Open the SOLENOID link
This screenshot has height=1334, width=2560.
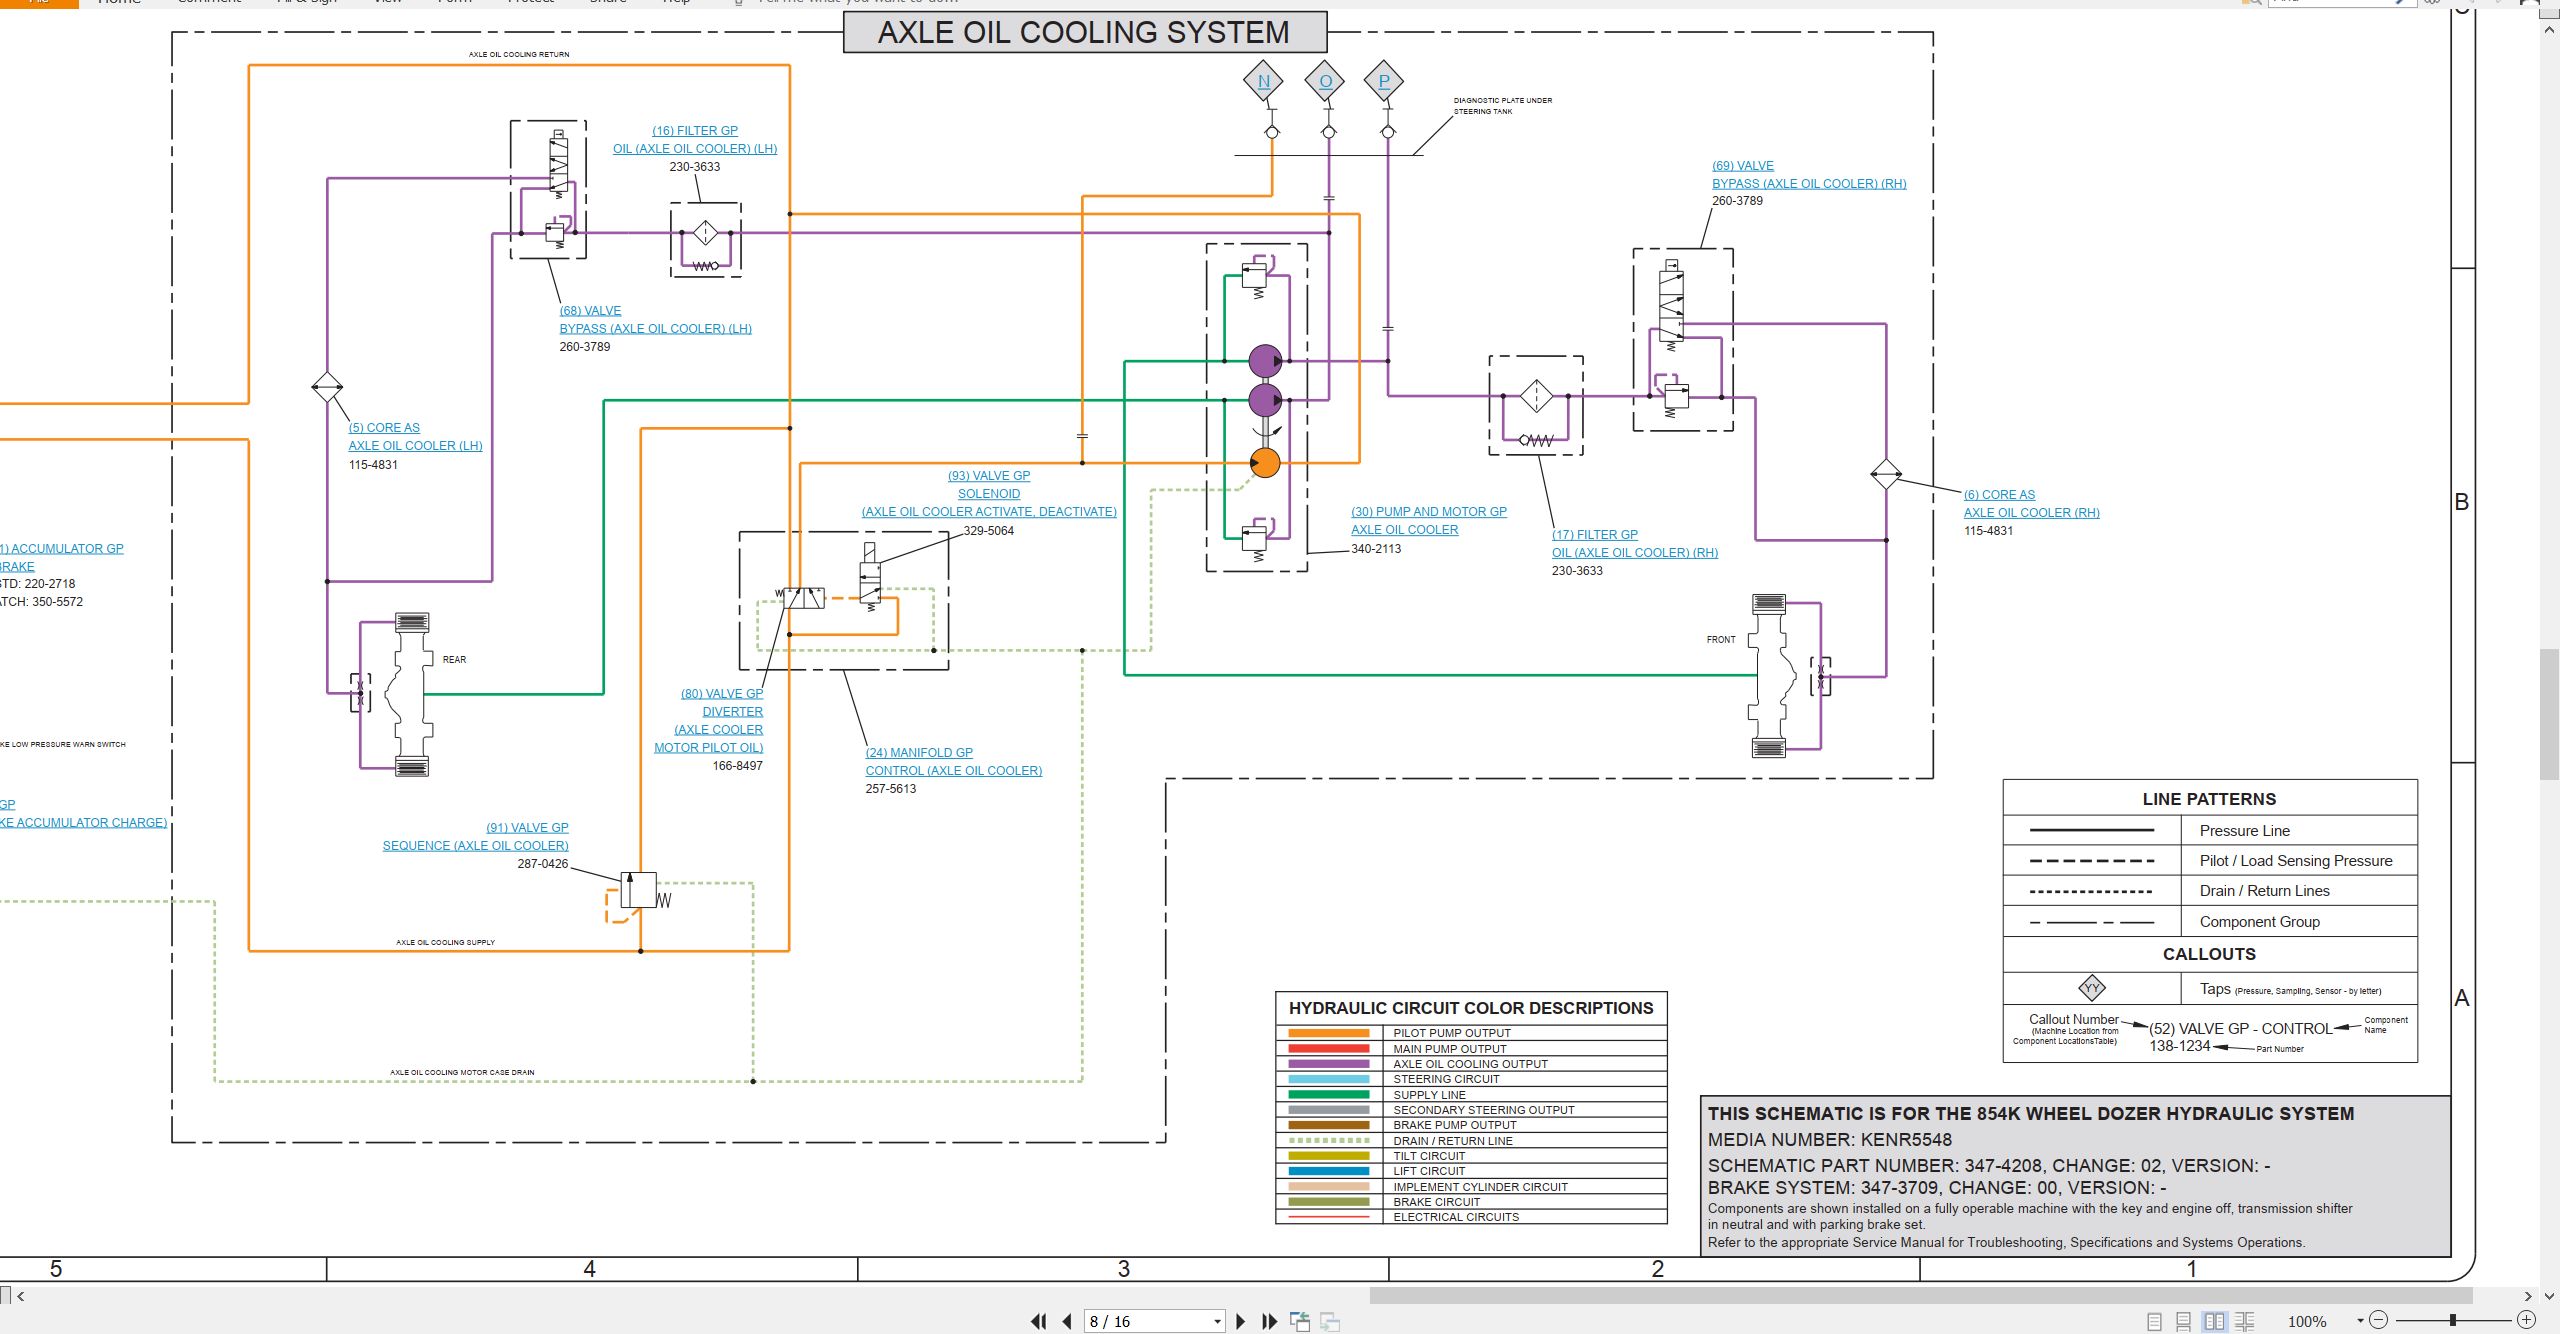pyautogui.click(x=989, y=493)
